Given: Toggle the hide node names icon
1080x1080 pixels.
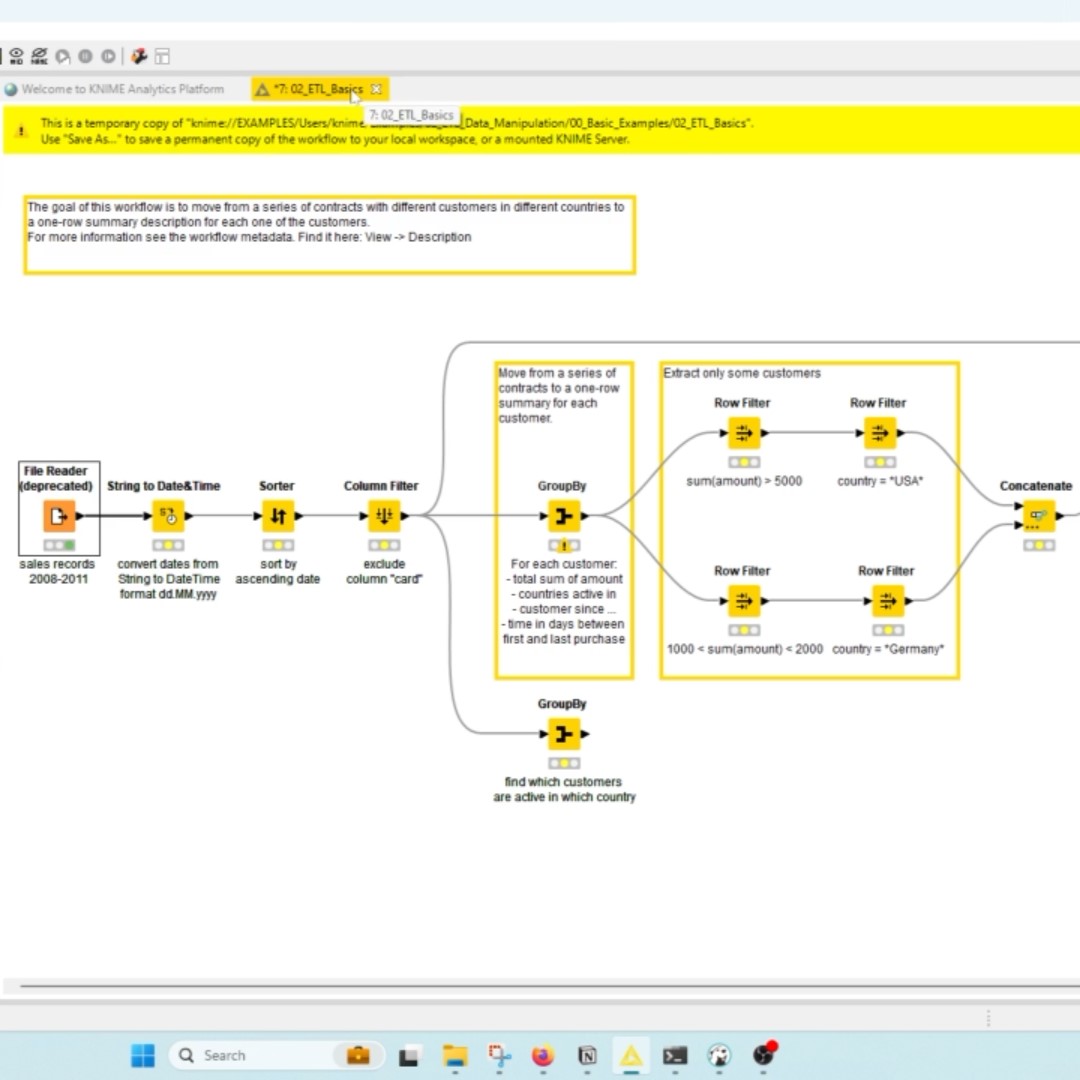Looking at the screenshot, I should click(x=38, y=56).
